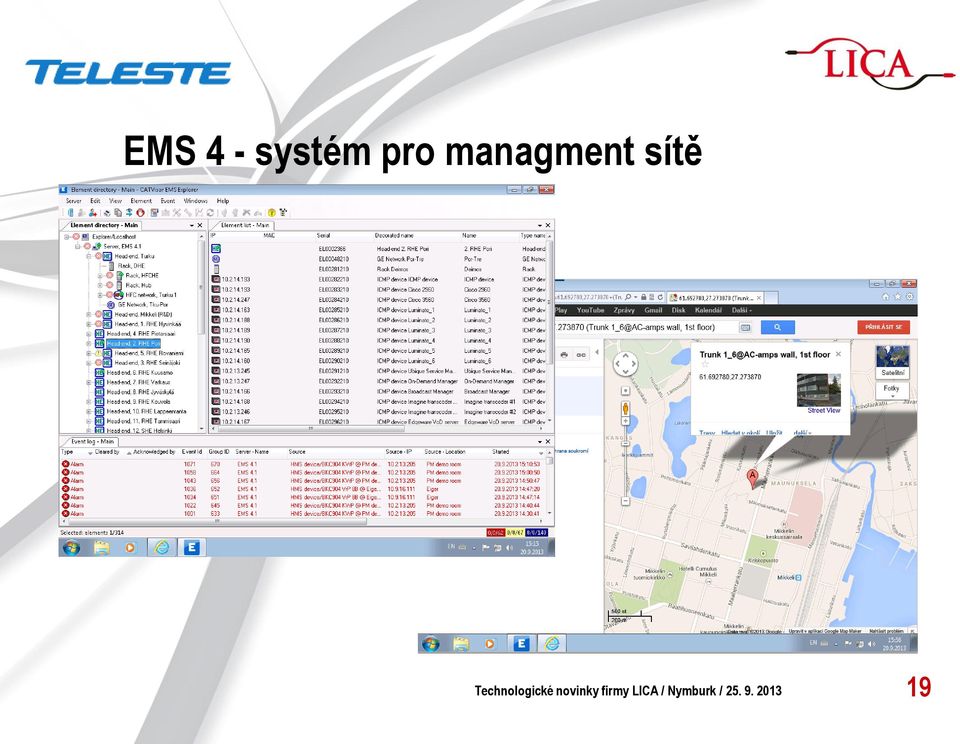Select the Event log - Main tab
Image resolution: width=960 pixels, height=744 pixels.
pos(92,442)
